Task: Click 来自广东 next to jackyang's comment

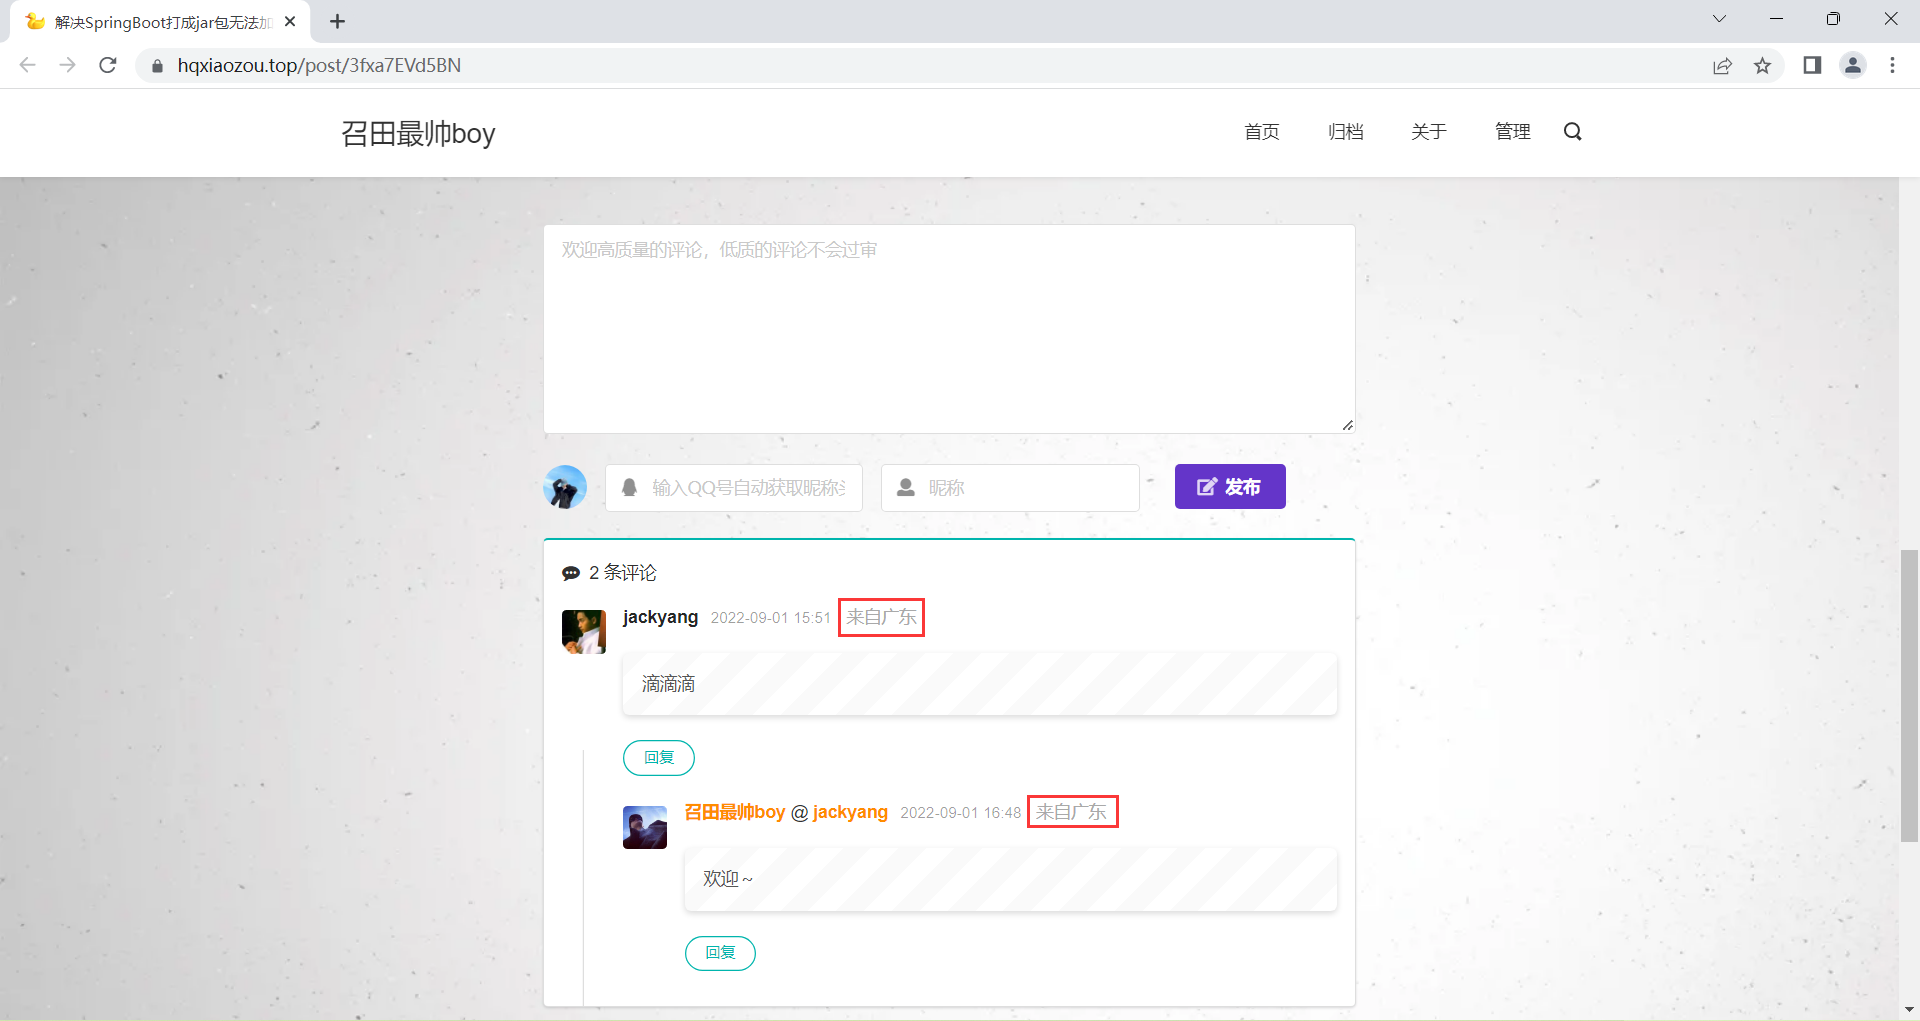Action: (x=881, y=617)
